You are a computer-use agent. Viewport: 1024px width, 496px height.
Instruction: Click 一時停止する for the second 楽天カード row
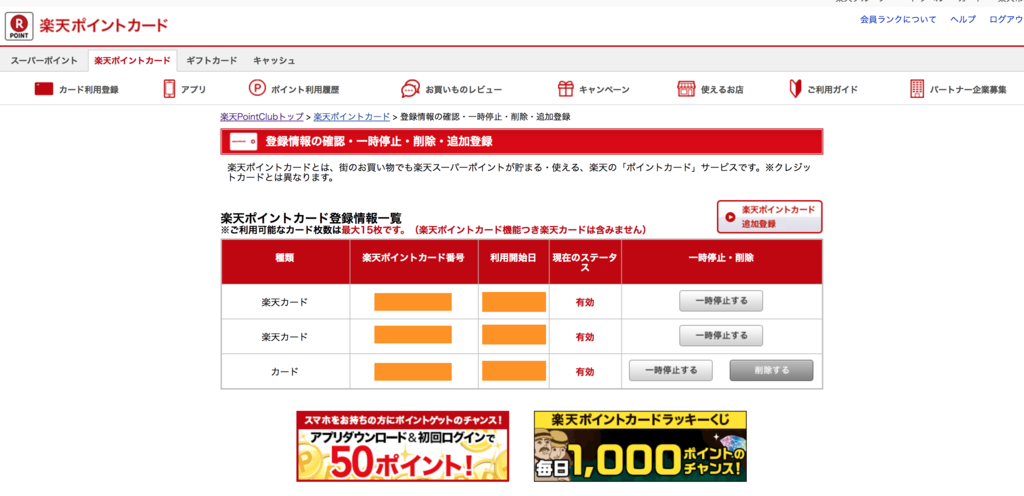(721, 335)
